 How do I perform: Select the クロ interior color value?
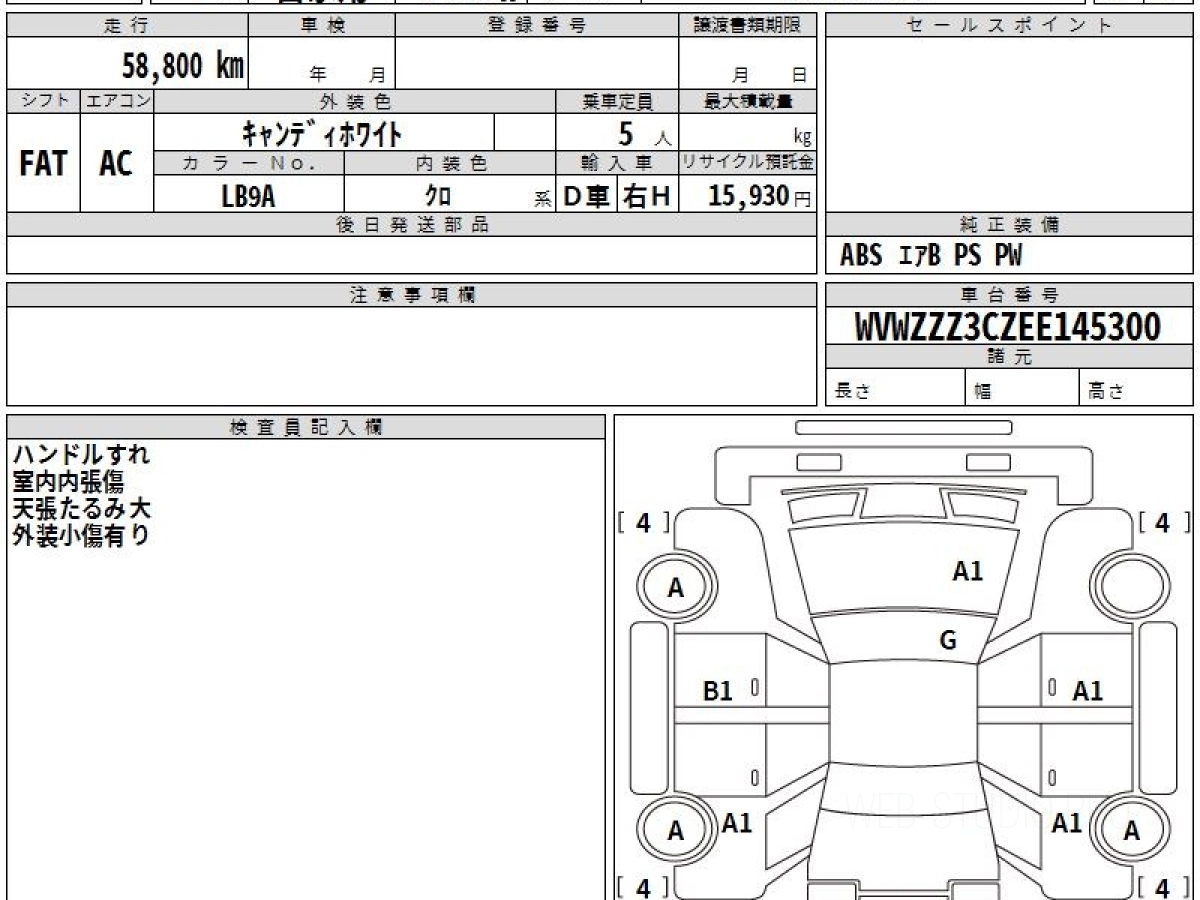coord(437,196)
